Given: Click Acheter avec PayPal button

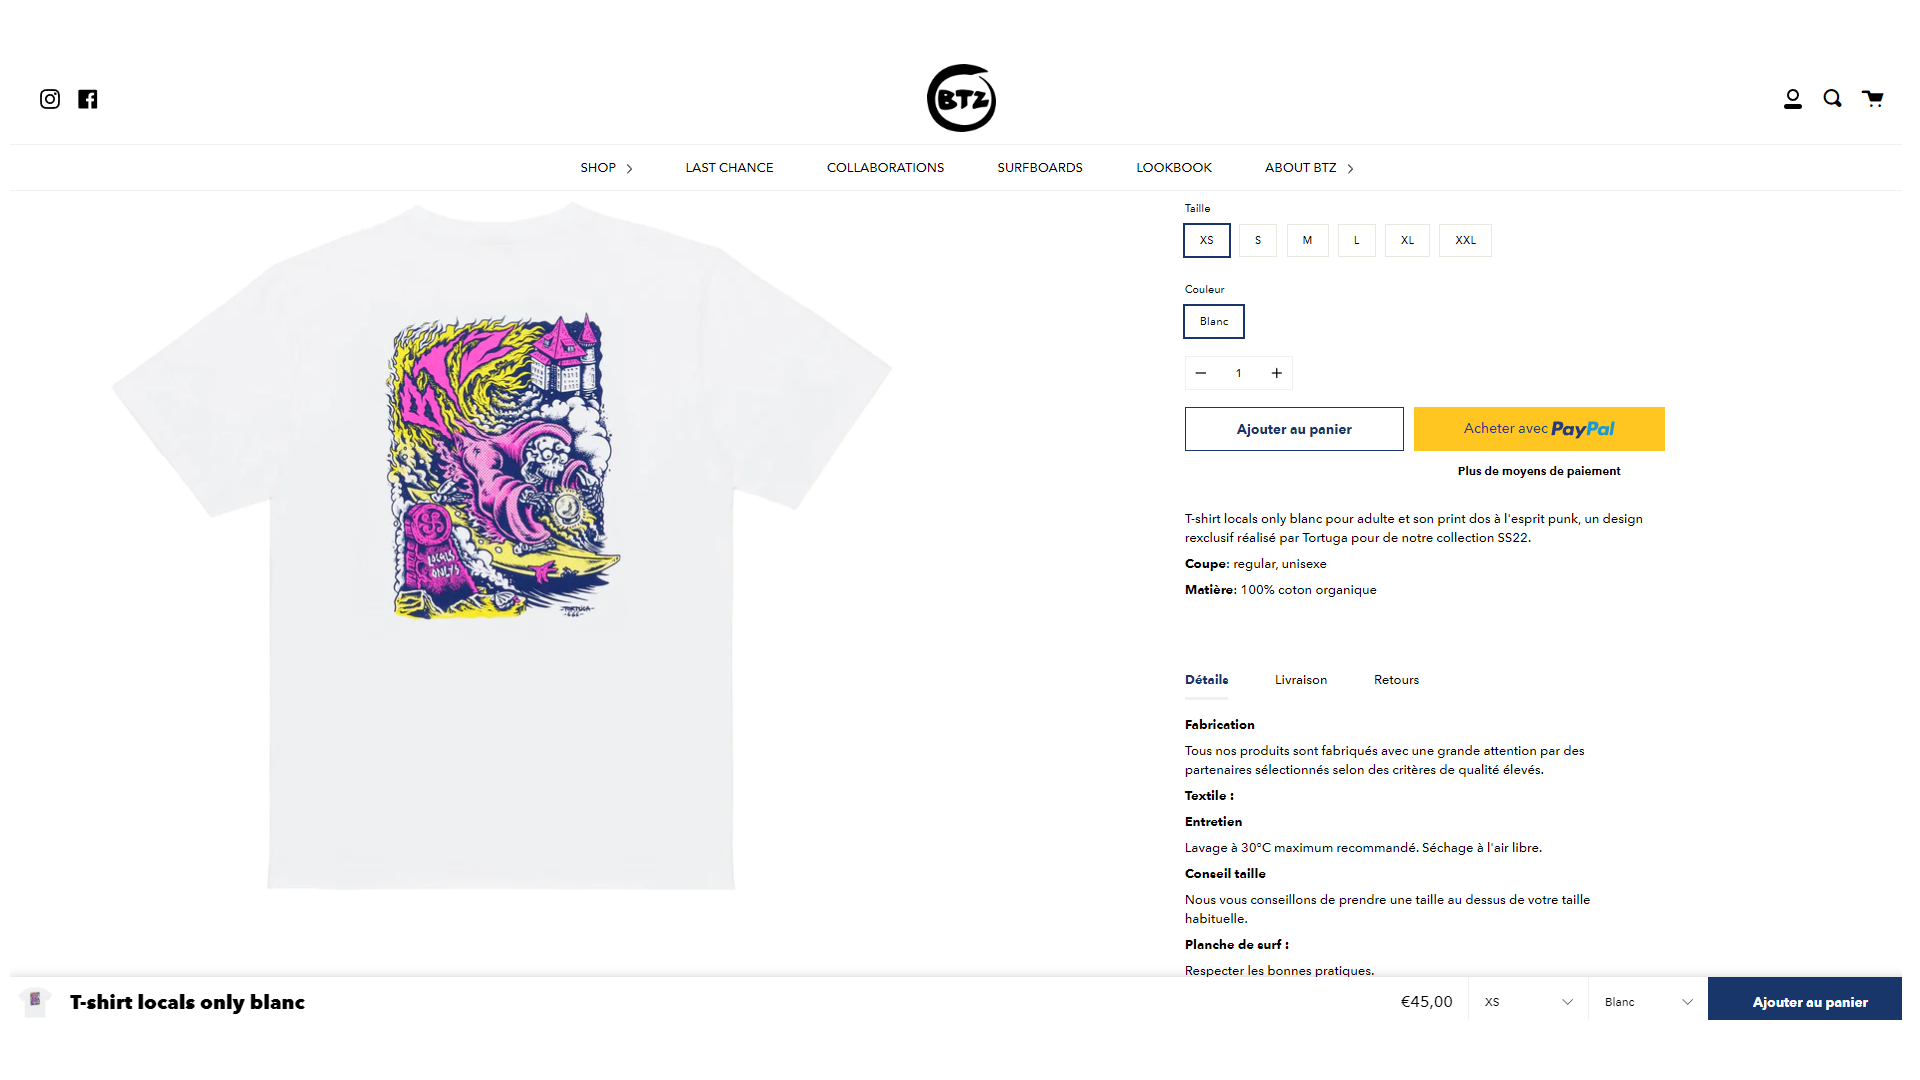Looking at the screenshot, I should pos(1539,429).
